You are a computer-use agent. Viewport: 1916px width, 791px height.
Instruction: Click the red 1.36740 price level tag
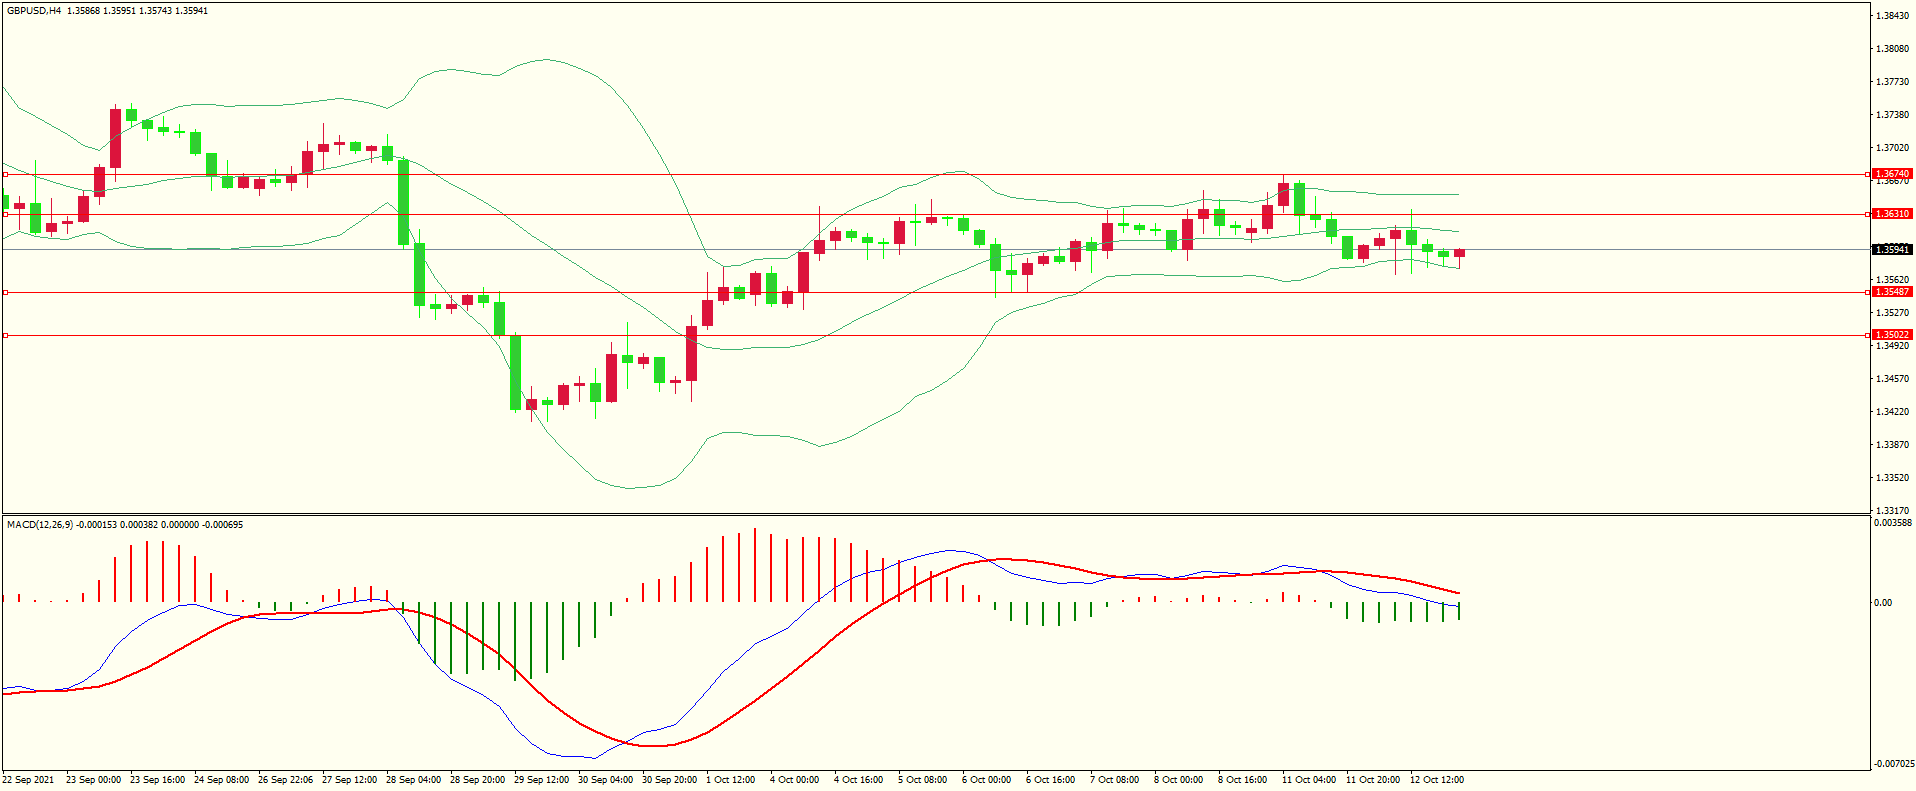[x=1891, y=174]
